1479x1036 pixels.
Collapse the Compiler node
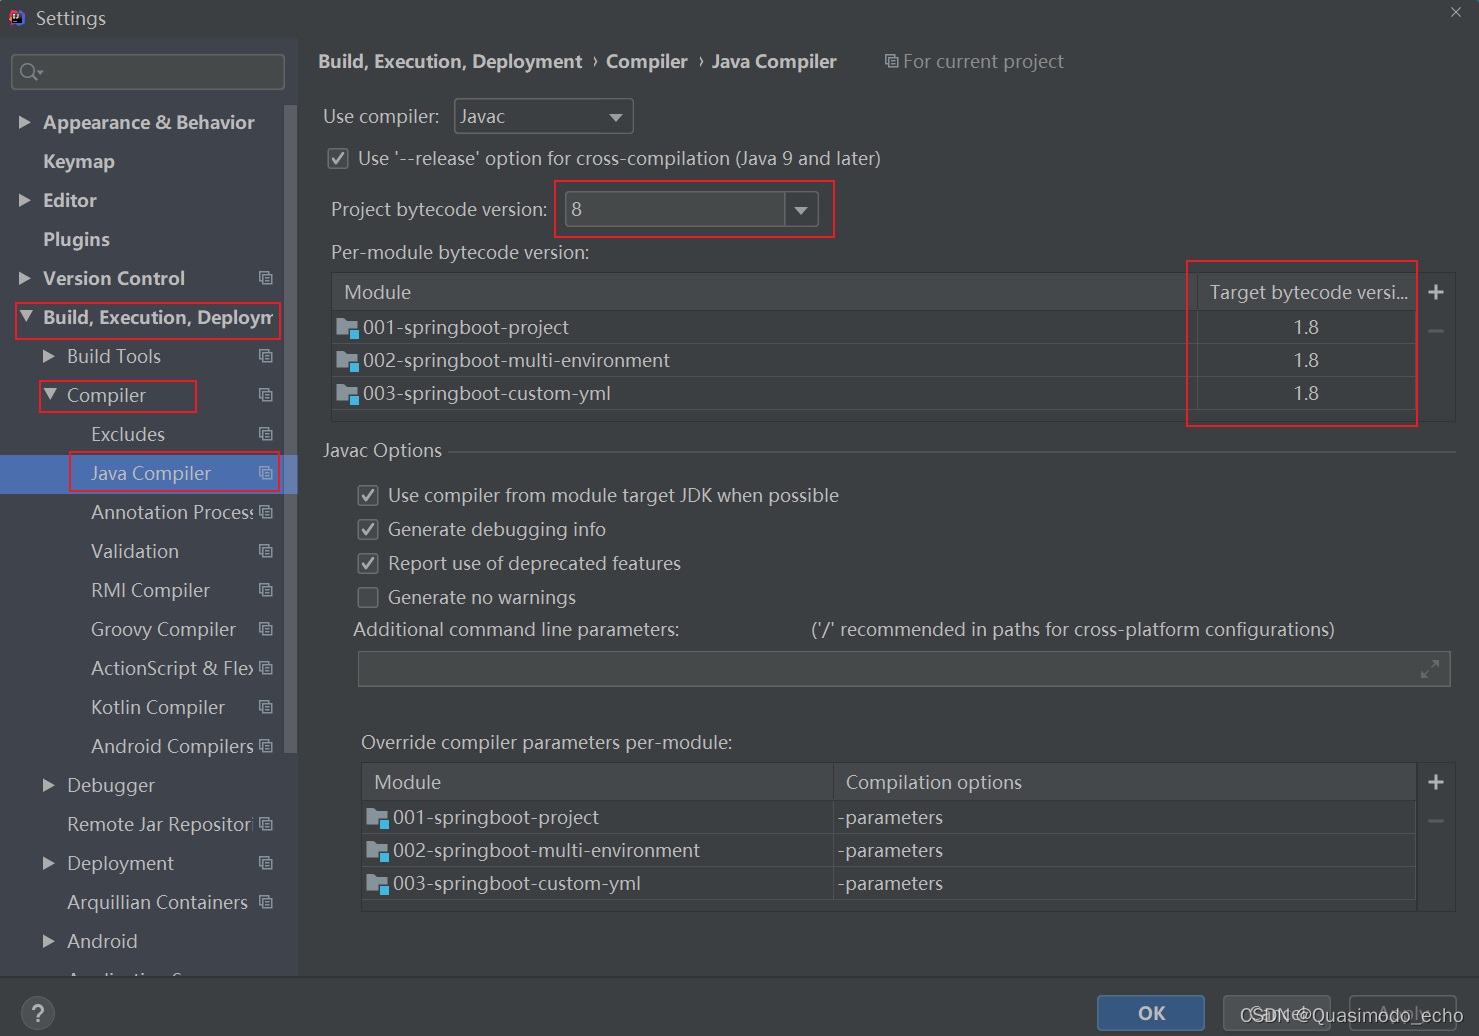(x=50, y=395)
